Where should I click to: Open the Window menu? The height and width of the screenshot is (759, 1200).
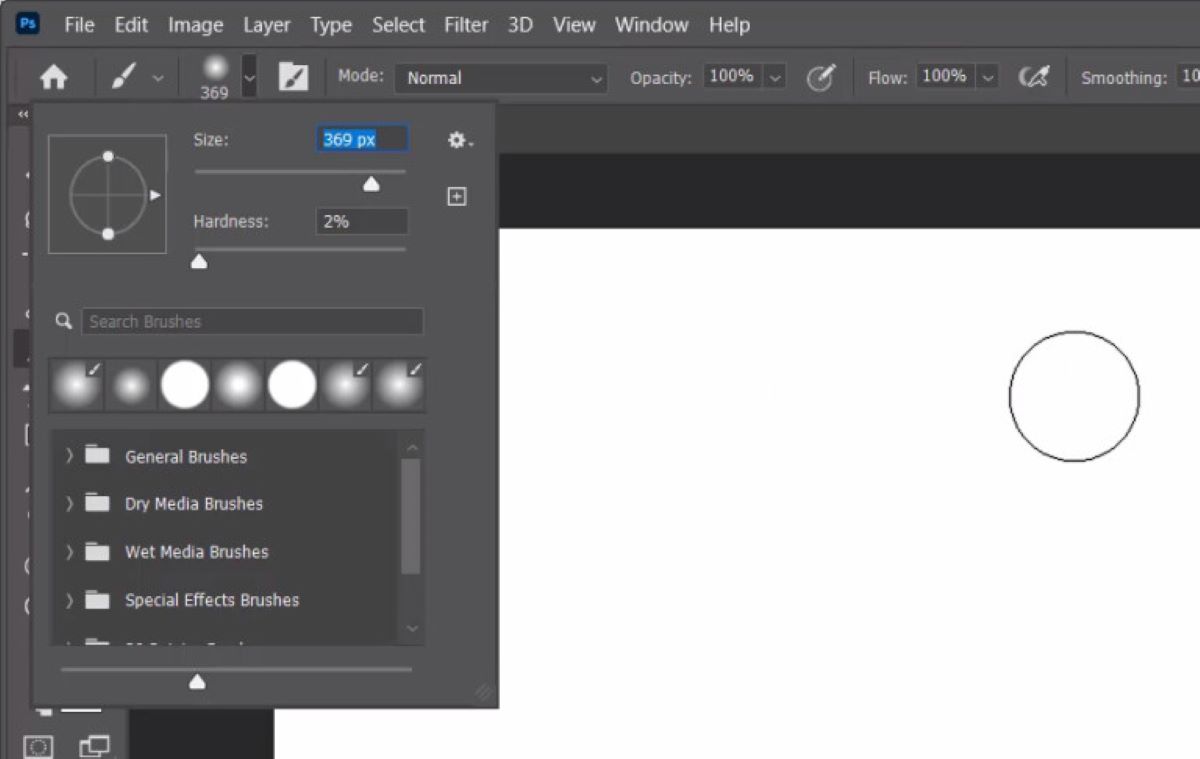click(651, 25)
